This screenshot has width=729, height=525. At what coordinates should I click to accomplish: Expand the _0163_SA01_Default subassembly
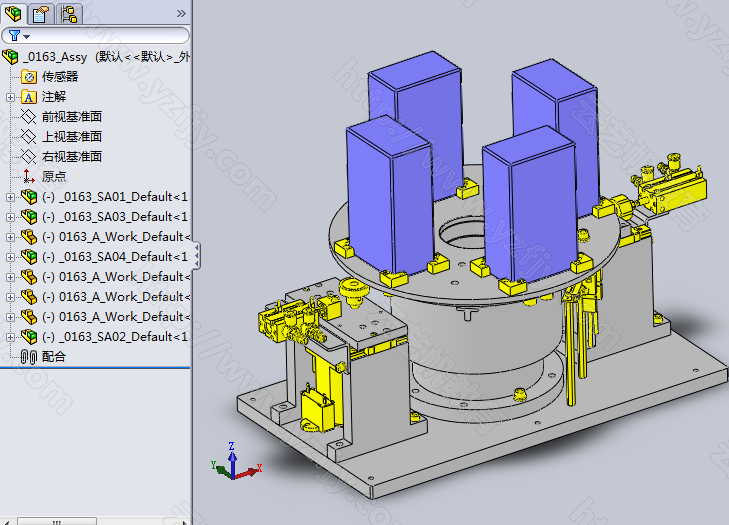coord(10,197)
